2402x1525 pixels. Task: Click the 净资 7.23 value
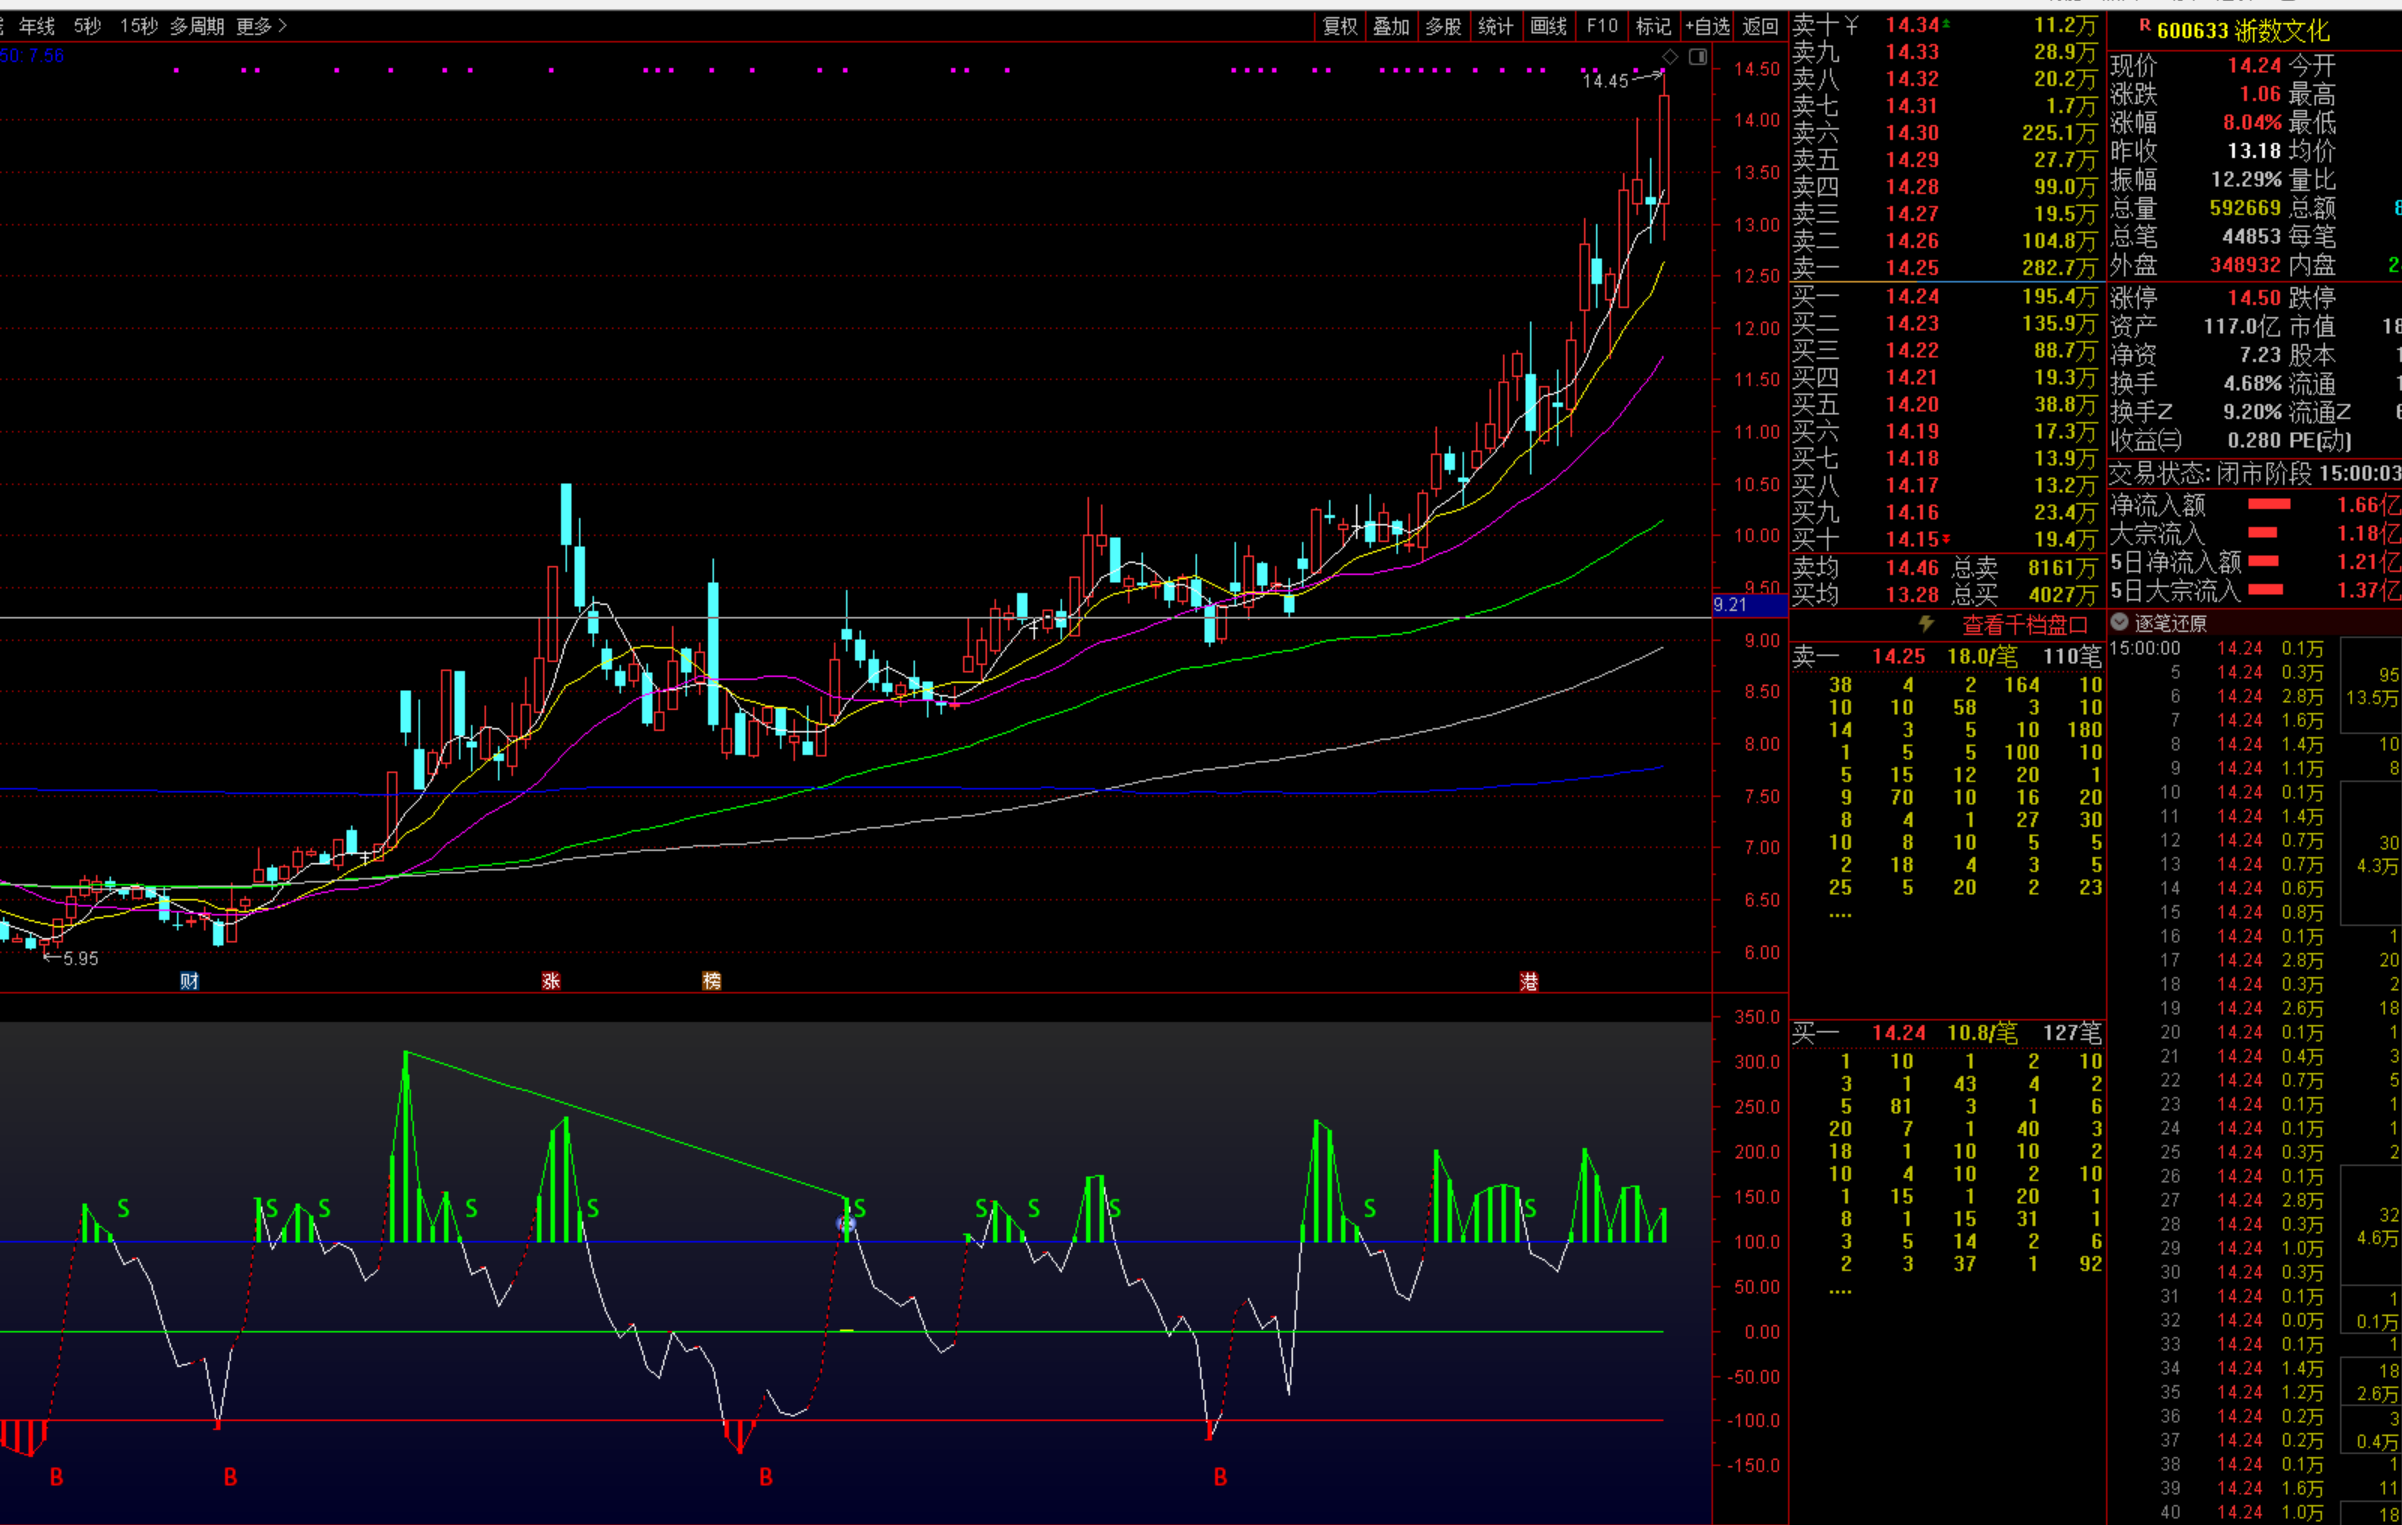[2260, 355]
